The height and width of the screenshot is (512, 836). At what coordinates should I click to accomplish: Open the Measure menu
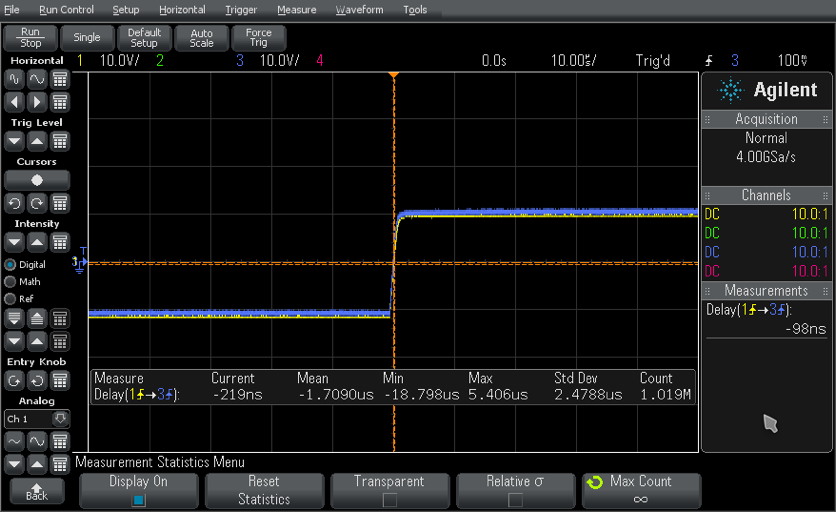(x=296, y=10)
